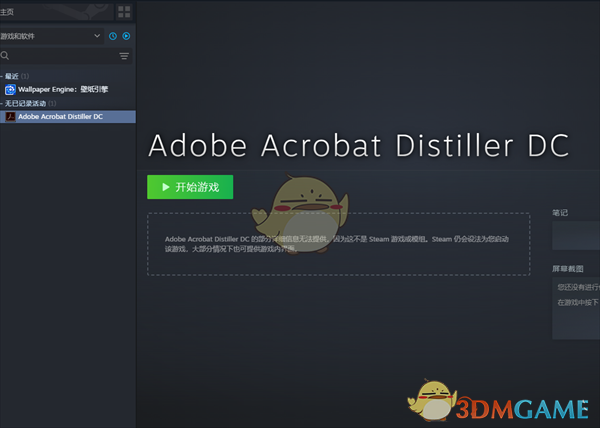Click the 笔记 notes heading
Screen dimensions: 600x428
point(560,213)
